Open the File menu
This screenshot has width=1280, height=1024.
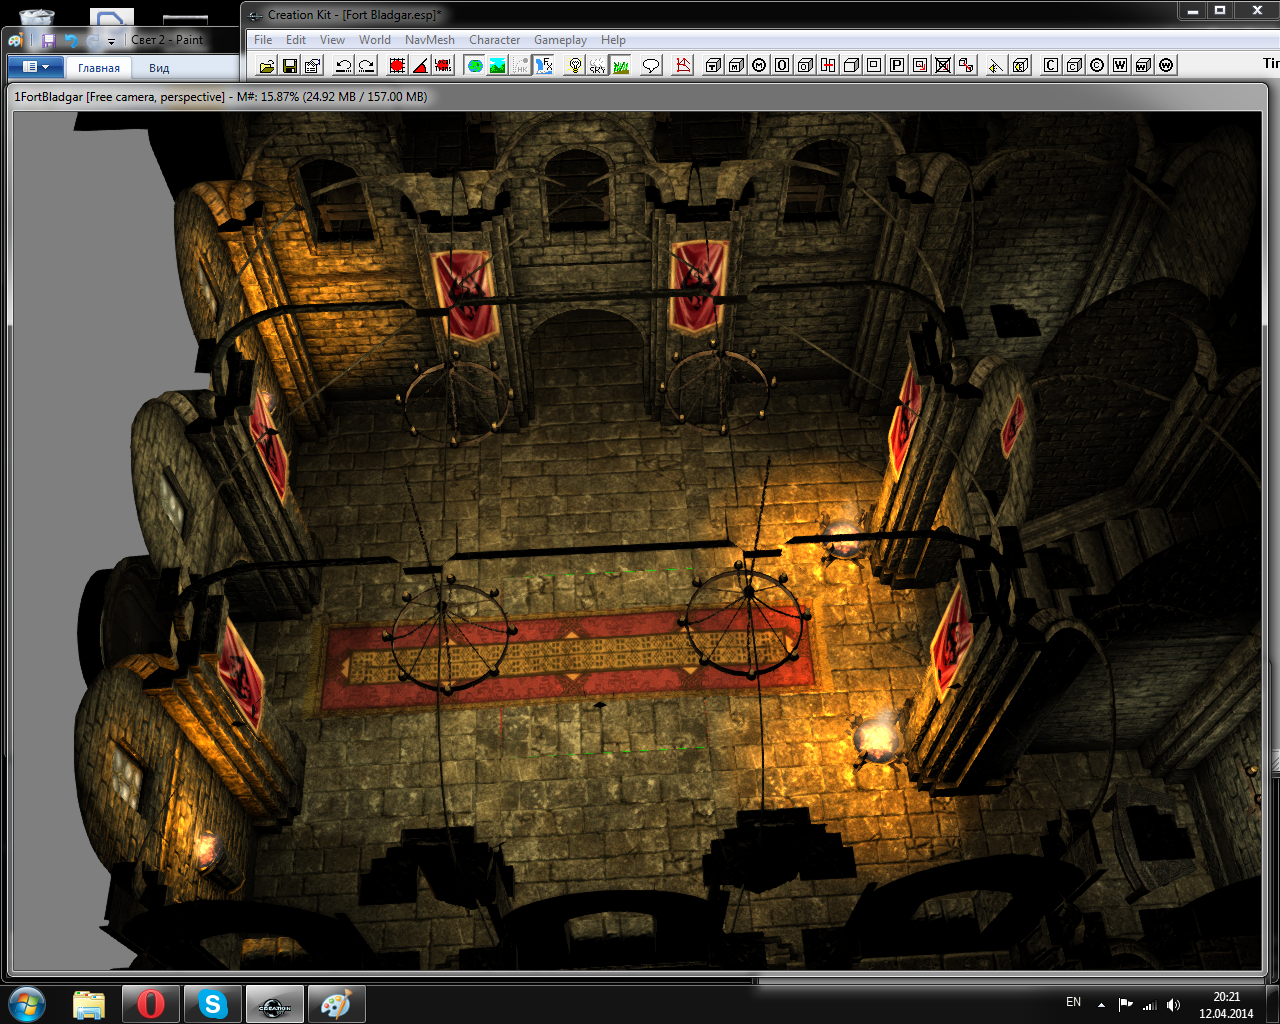click(x=263, y=40)
